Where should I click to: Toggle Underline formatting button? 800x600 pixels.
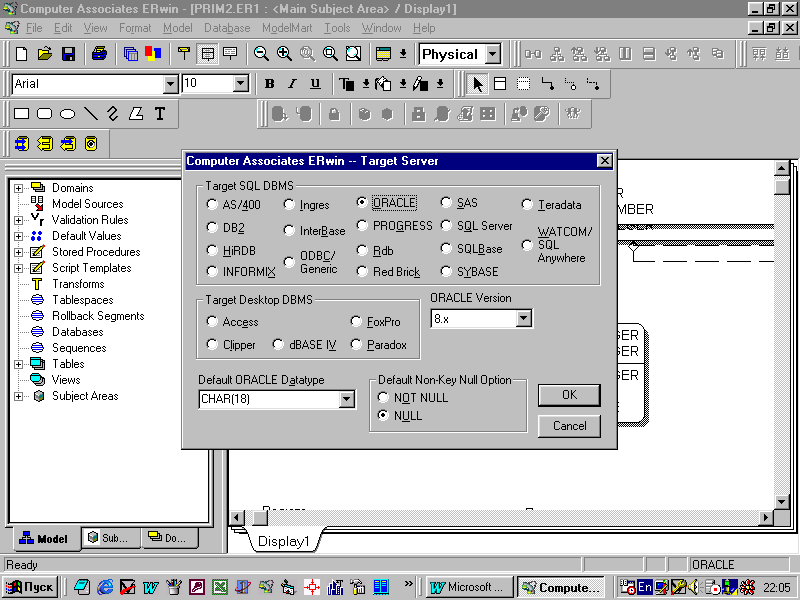315,84
